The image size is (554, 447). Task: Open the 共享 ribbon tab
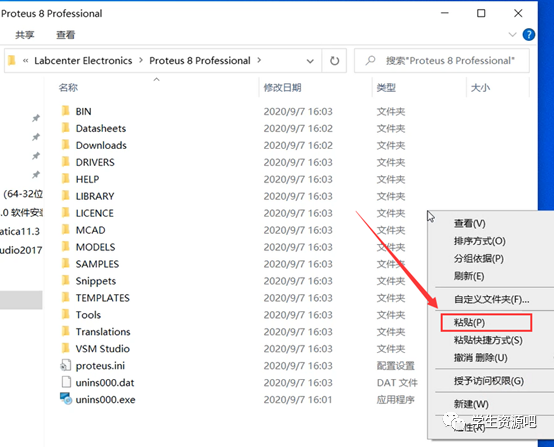[x=25, y=35]
